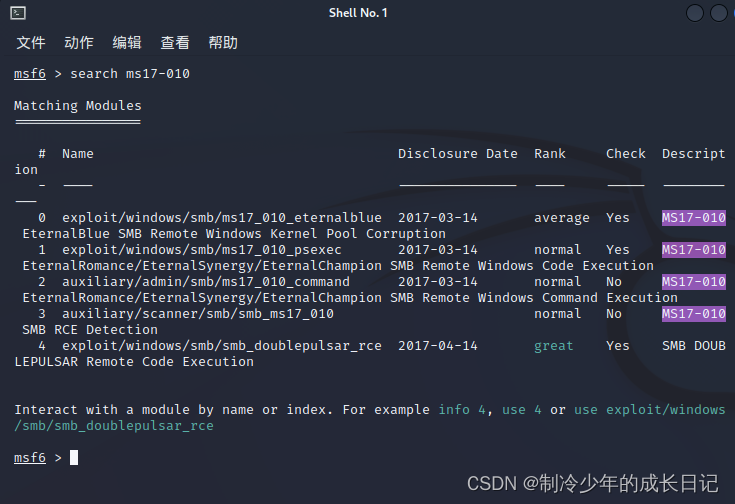Screen dimensions: 735x504
Task: Select the ms17_010_eternalblue module path
Action: pos(222,218)
